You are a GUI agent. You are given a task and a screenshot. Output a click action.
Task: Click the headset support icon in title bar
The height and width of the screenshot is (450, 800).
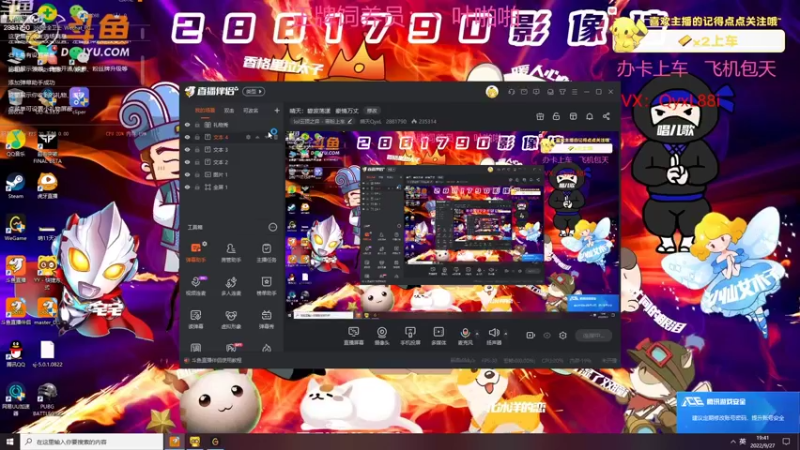pos(511,92)
